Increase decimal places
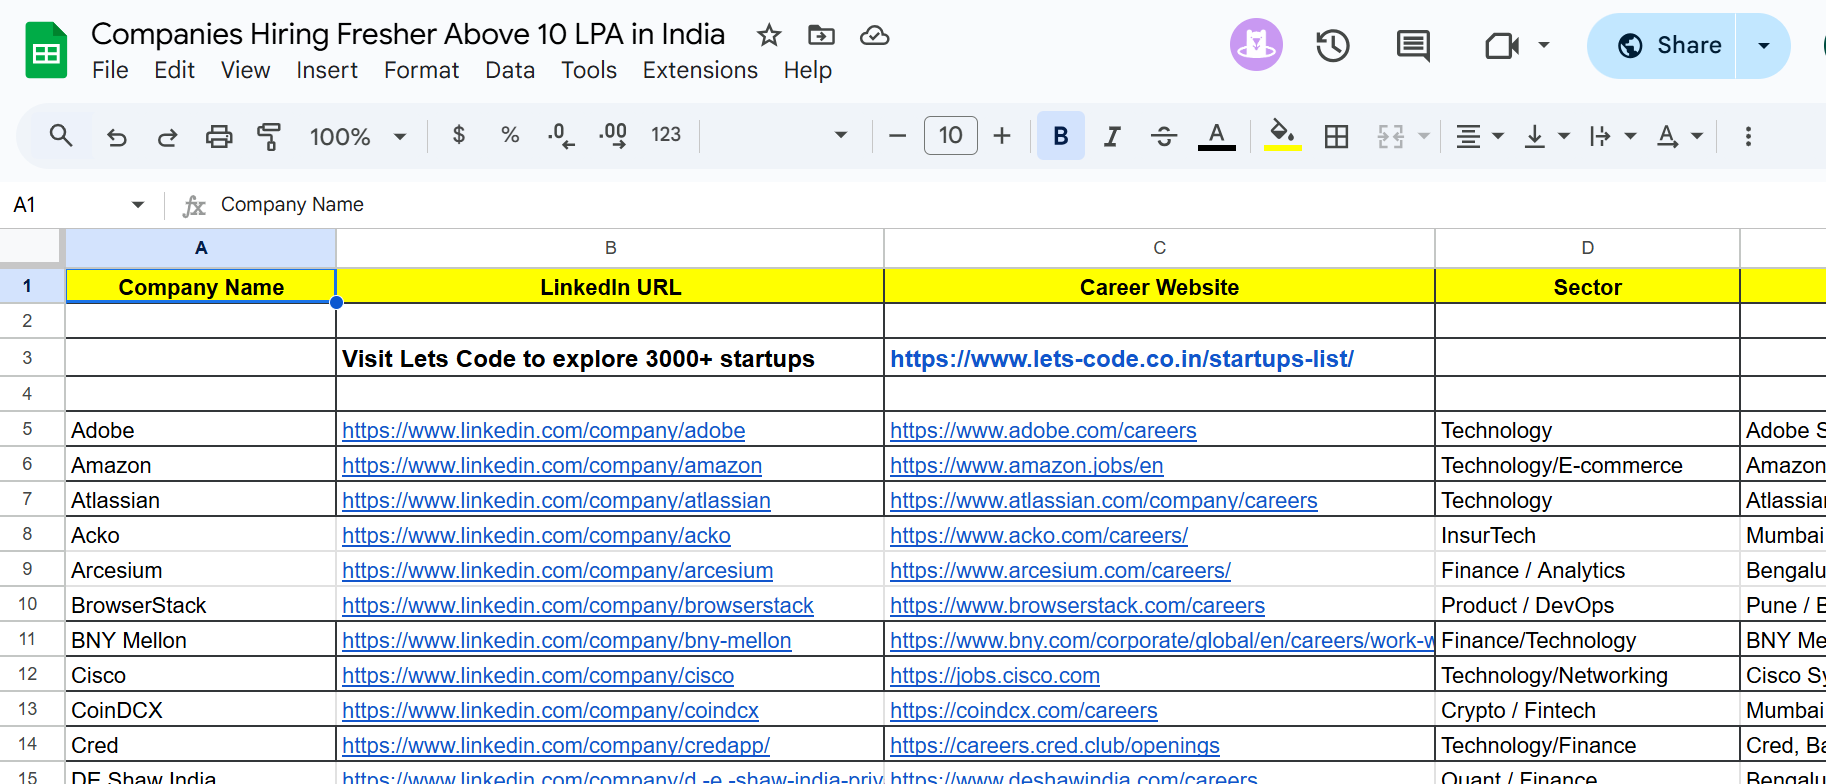The height and width of the screenshot is (784, 1826). click(613, 135)
